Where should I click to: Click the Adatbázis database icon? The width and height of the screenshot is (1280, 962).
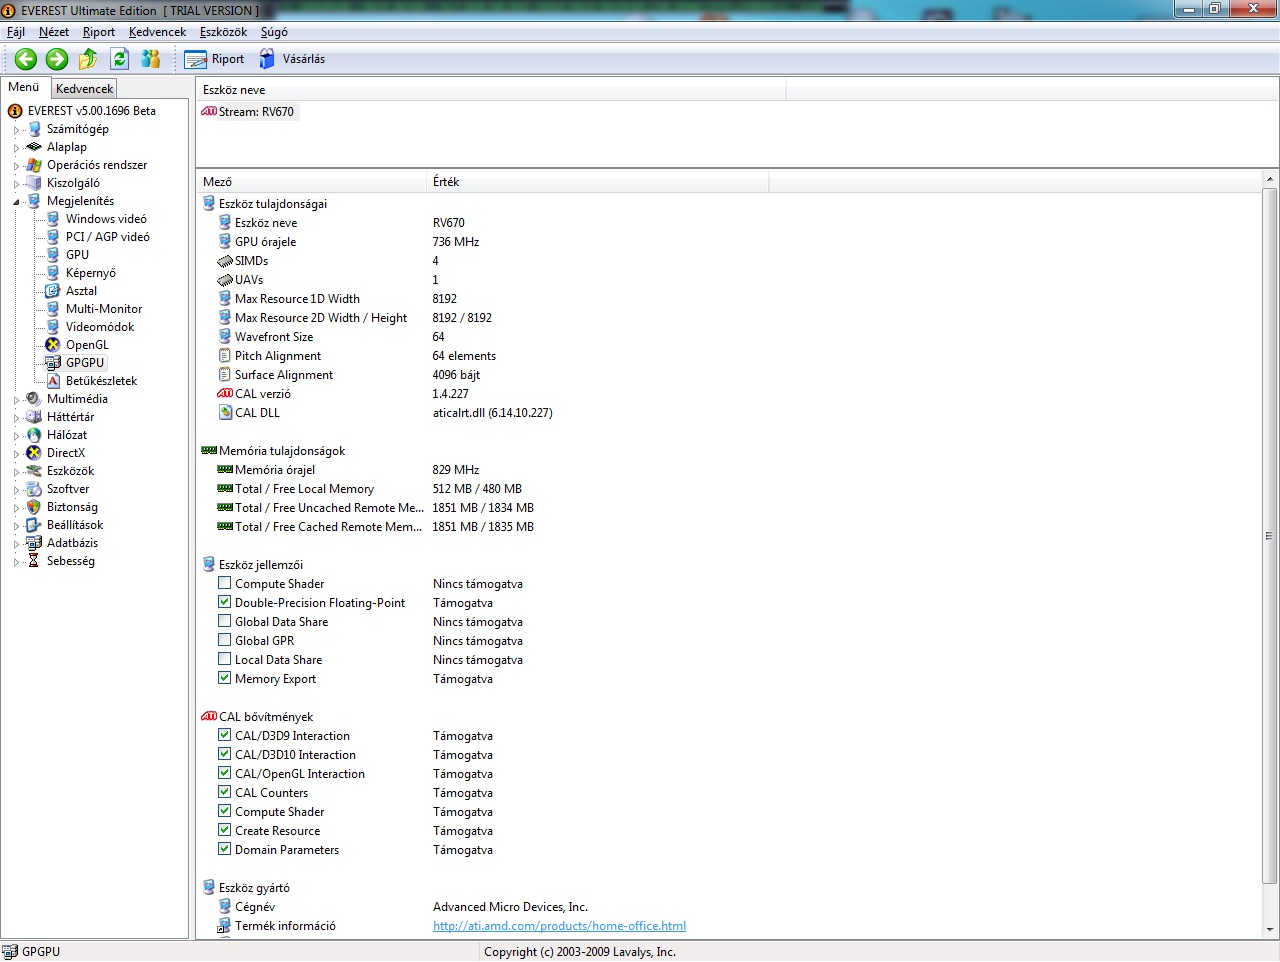coord(34,543)
